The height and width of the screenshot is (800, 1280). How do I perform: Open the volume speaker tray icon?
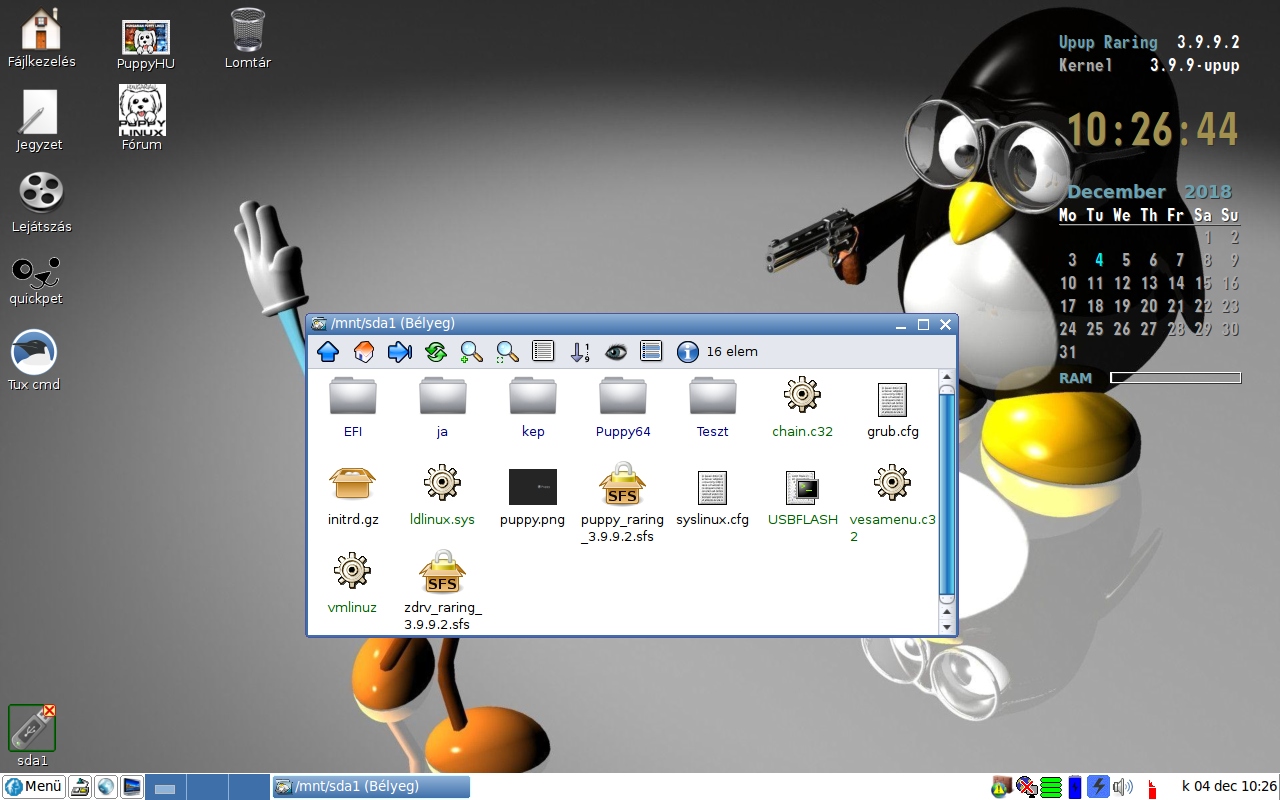click(1123, 787)
